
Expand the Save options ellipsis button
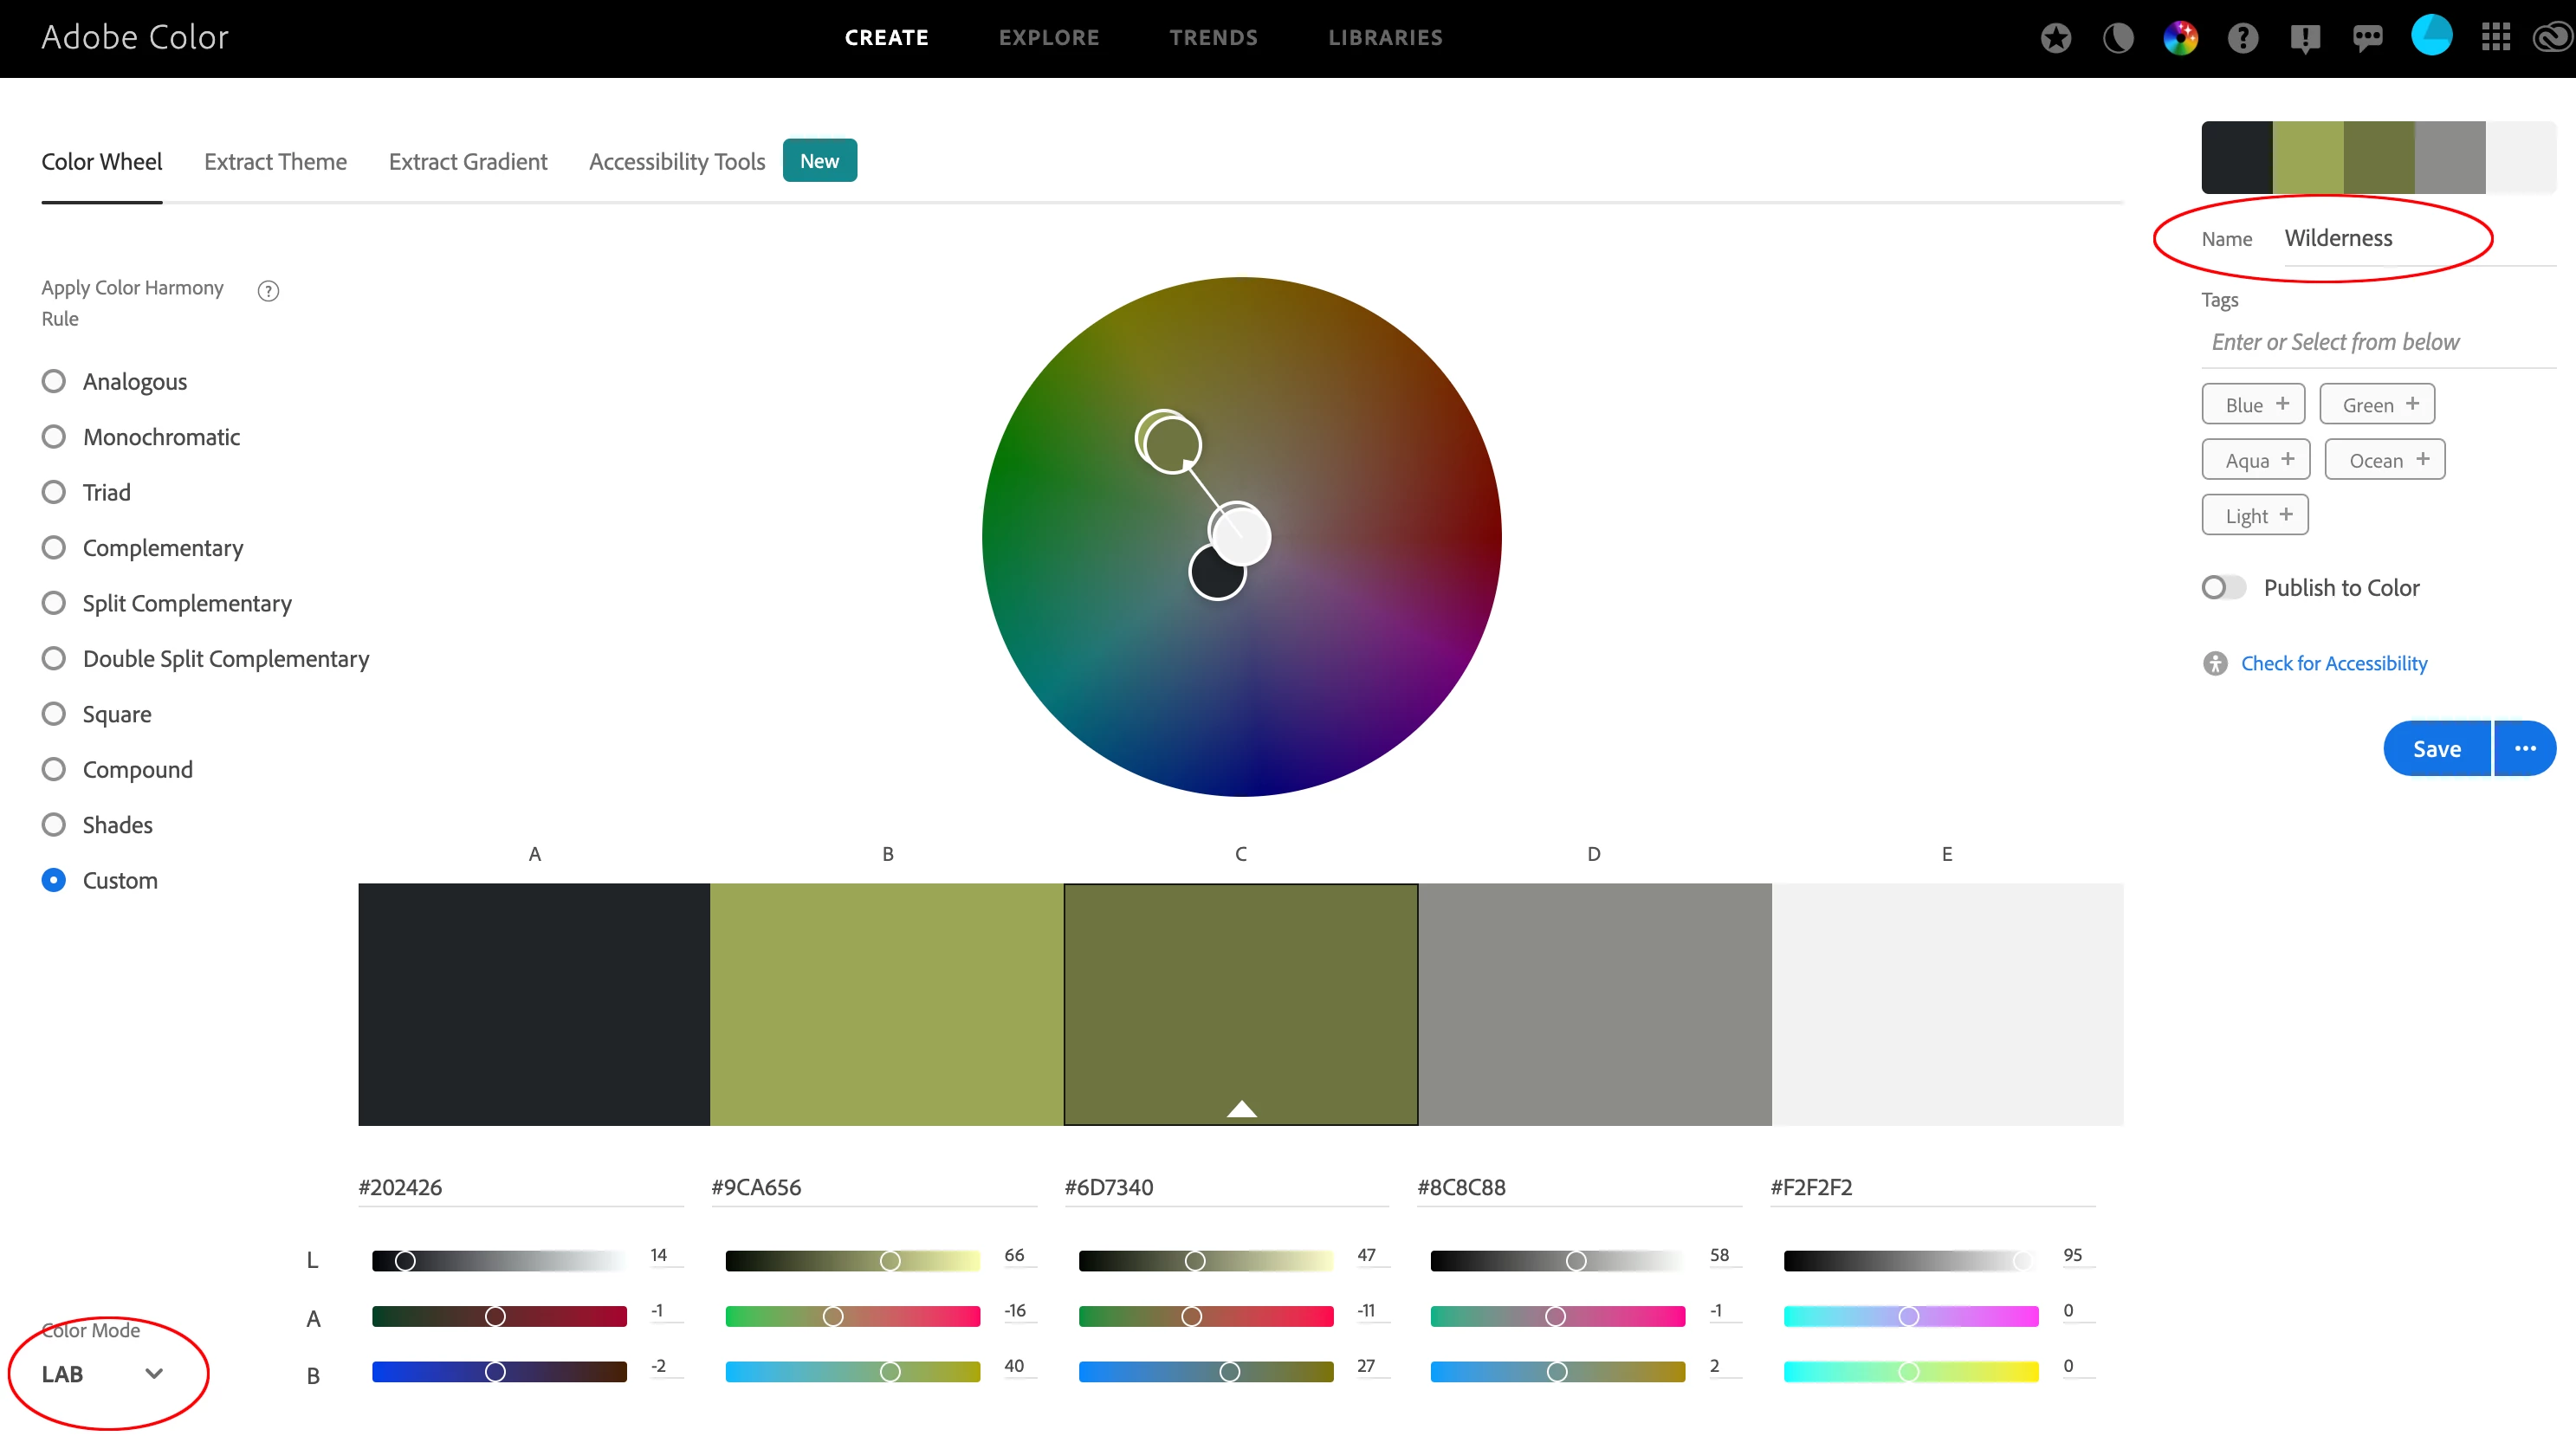pyautogui.click(x=2525, y=748)
